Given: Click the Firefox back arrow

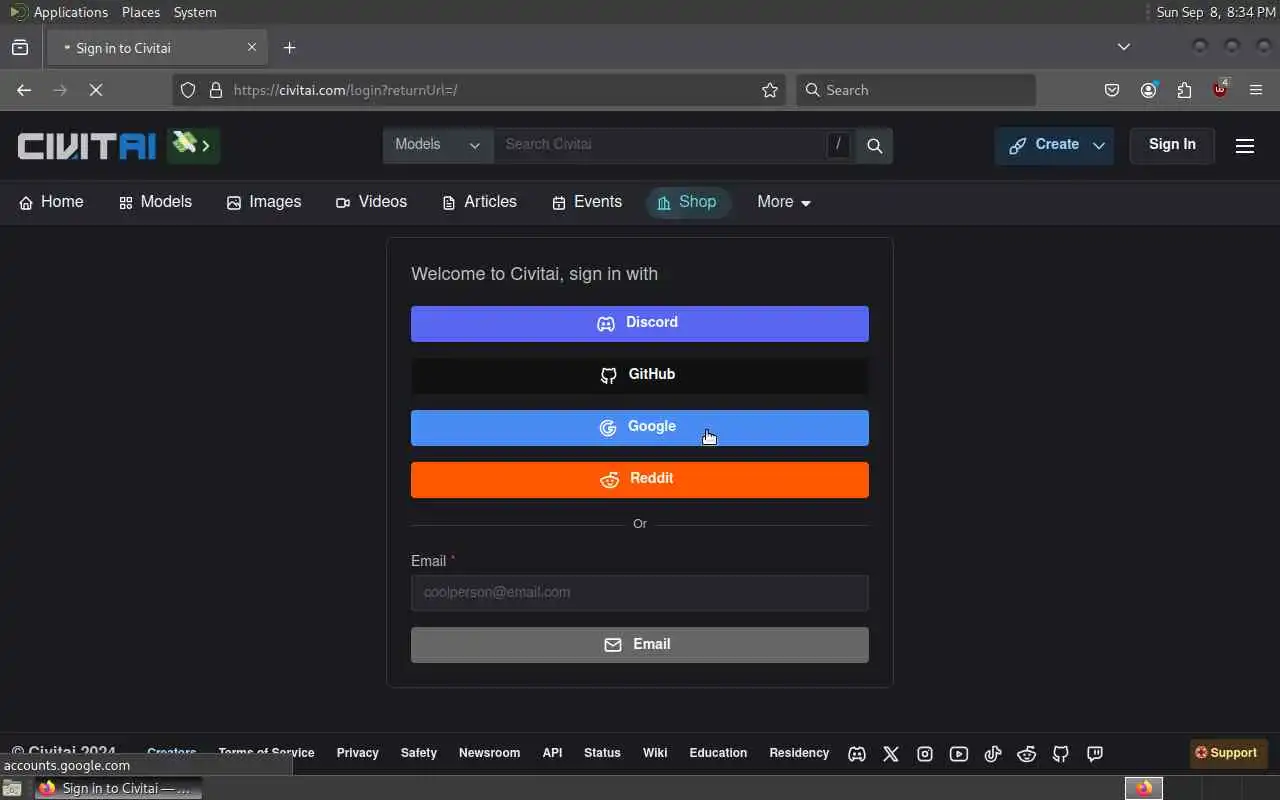Looking at the screenshot, I should (x=24, y=90).
